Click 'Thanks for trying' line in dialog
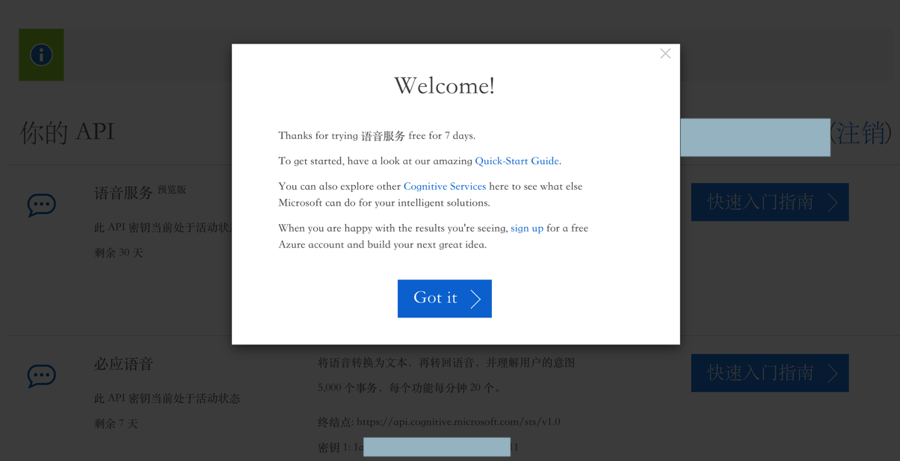900x461 pixels. pyautogui.click(x=377, y=136)
